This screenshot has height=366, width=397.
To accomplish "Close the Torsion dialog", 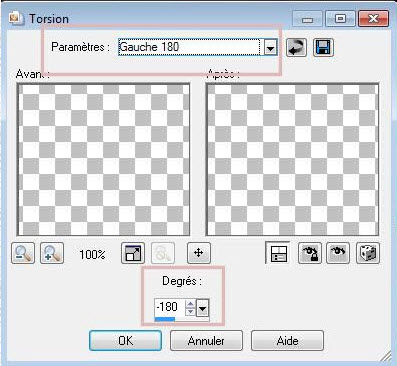I will [x=373, y=19].
